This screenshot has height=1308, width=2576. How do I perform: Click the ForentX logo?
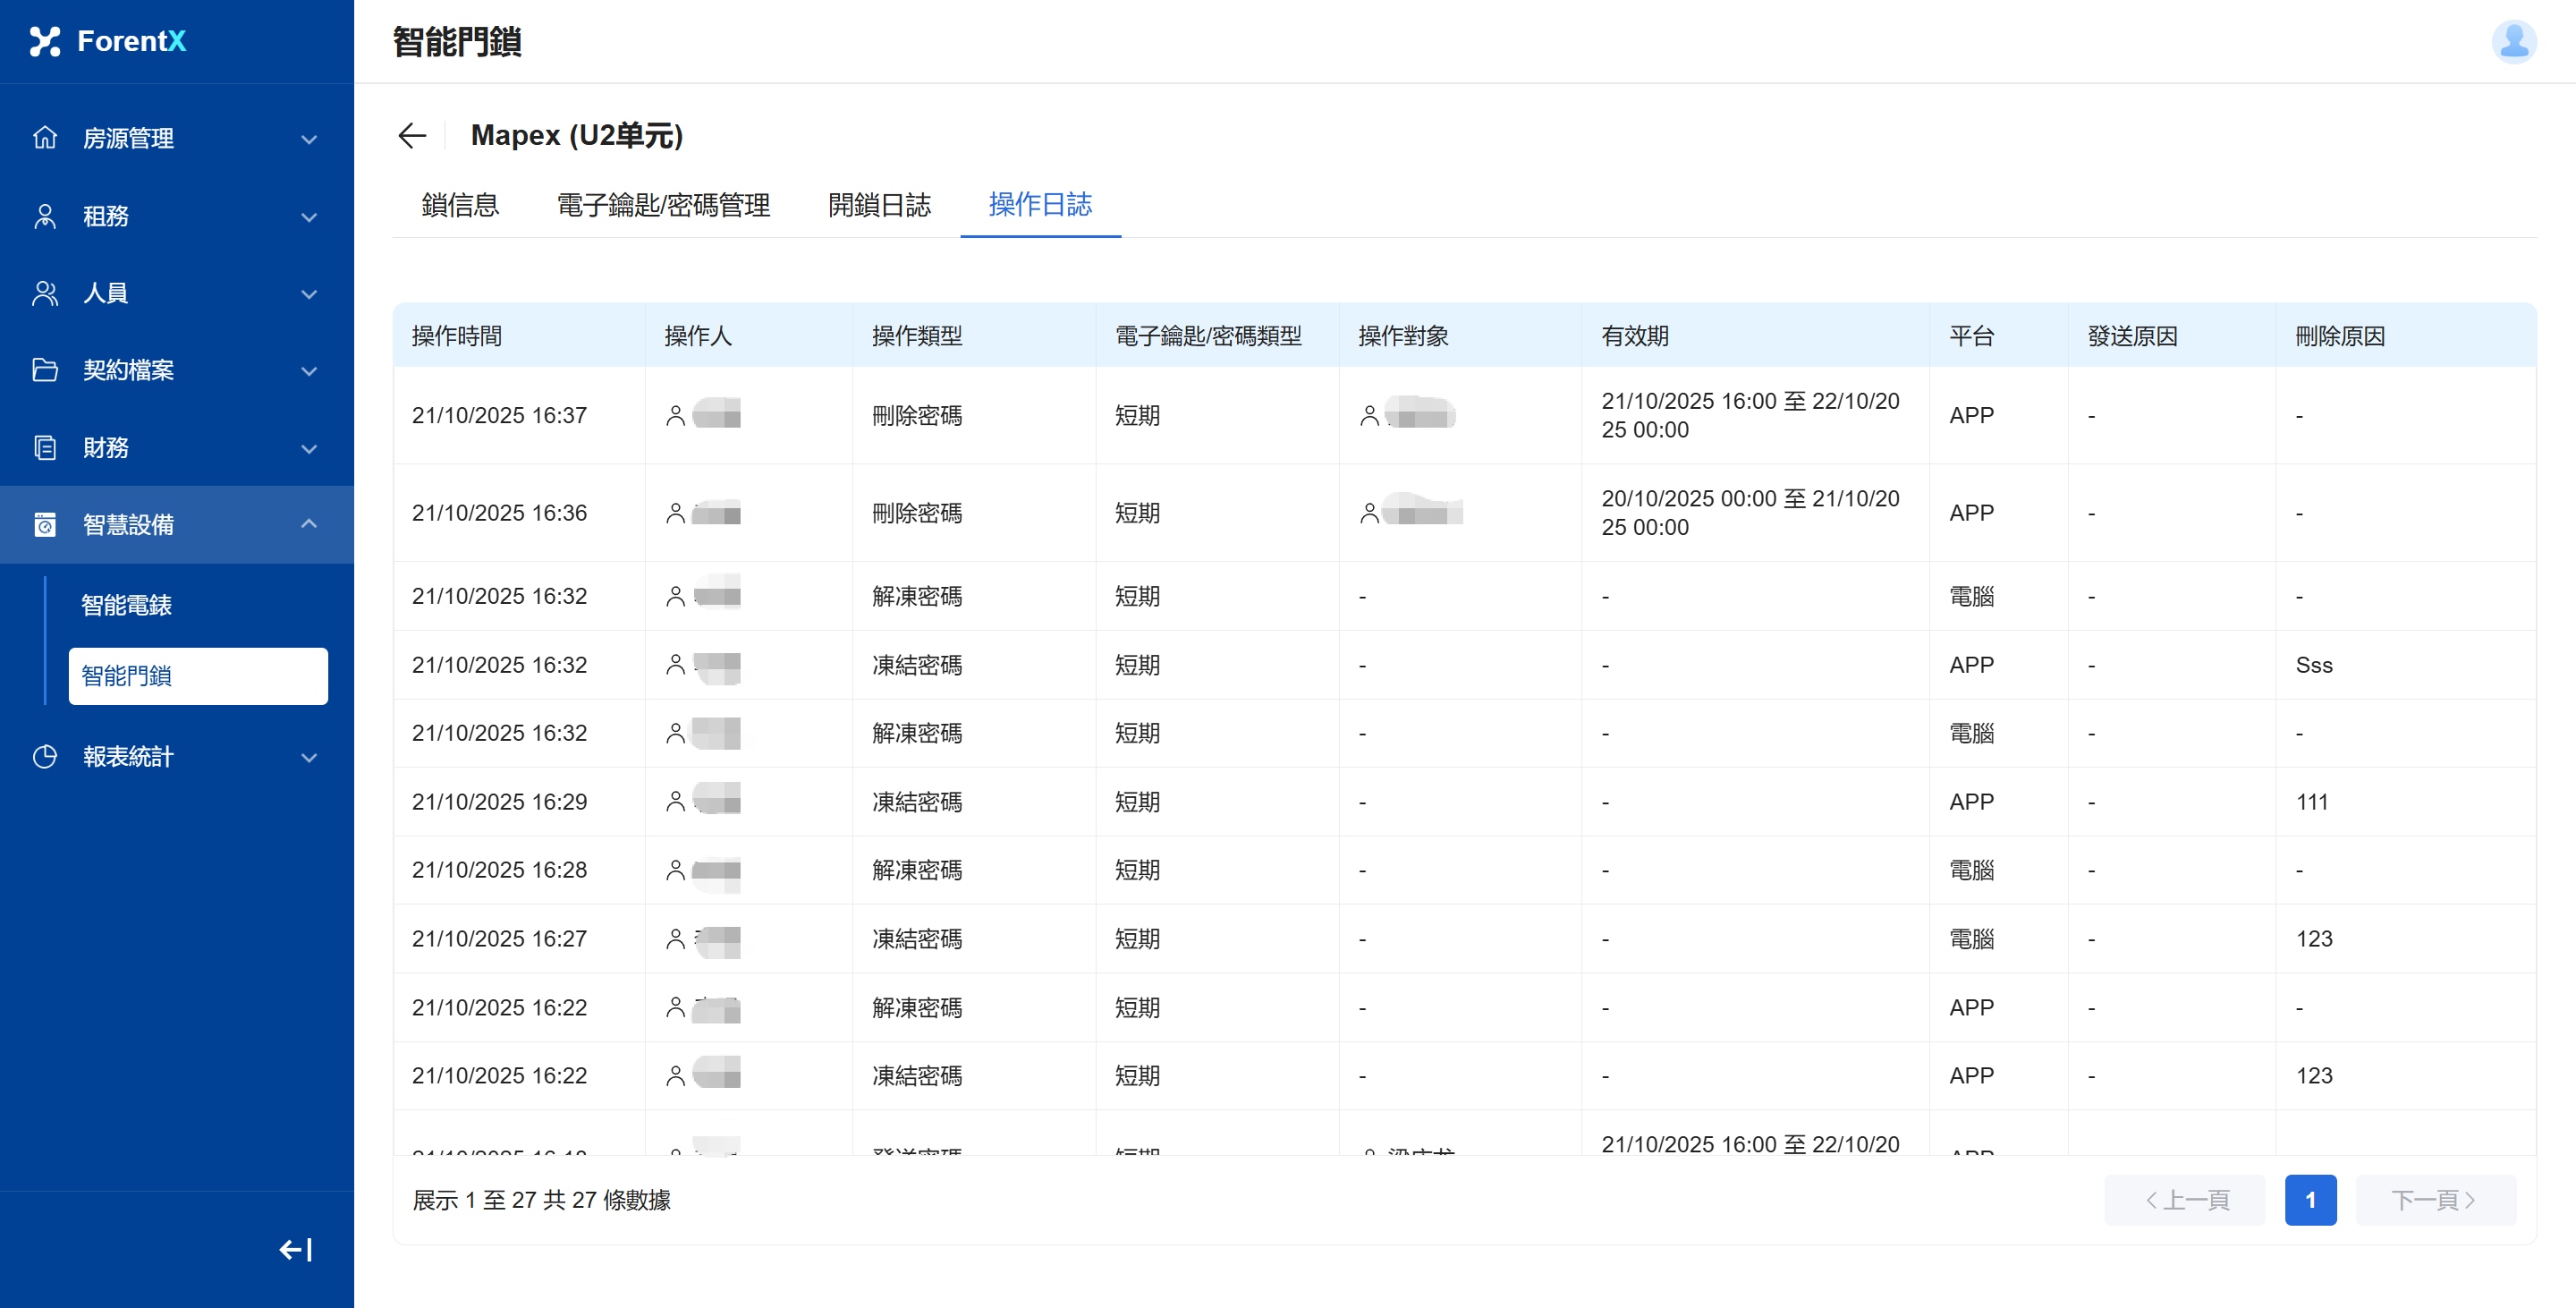coord(108,41)
